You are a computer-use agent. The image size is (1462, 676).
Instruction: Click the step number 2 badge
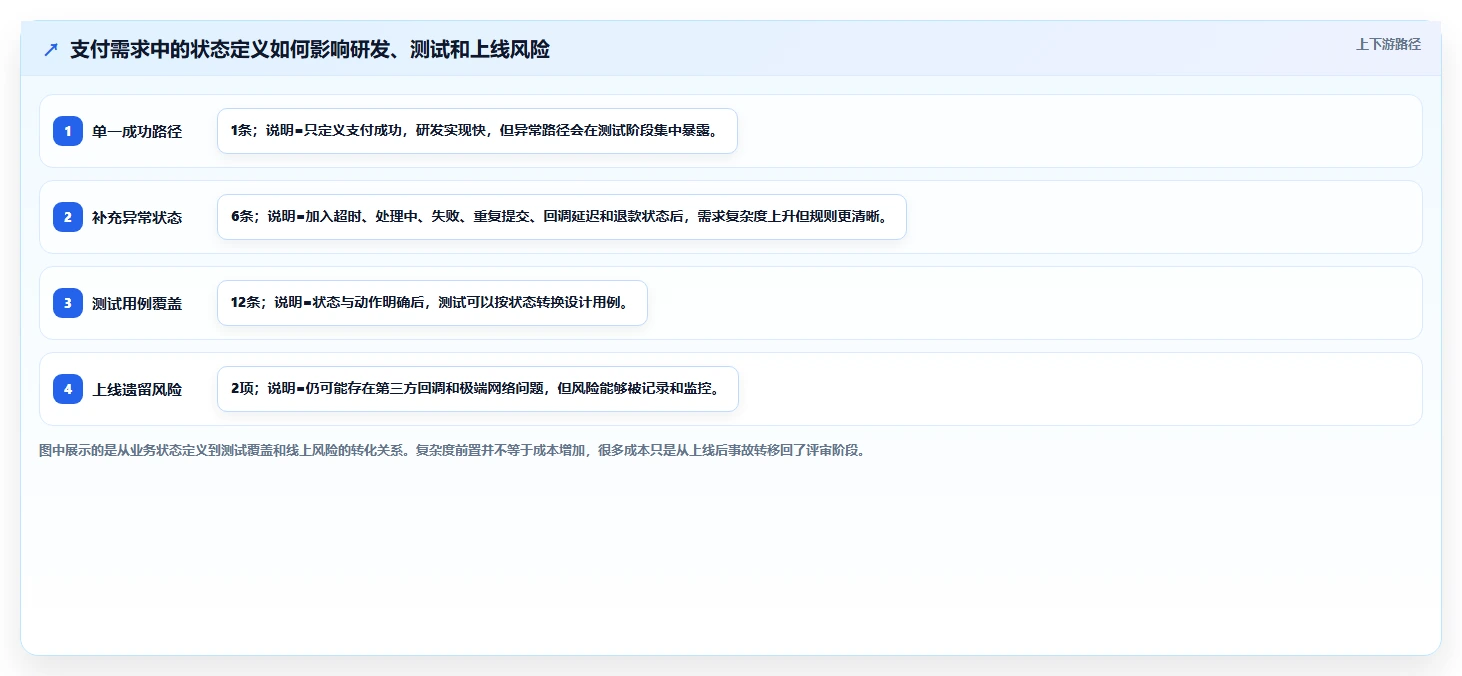tap(68, 217)
